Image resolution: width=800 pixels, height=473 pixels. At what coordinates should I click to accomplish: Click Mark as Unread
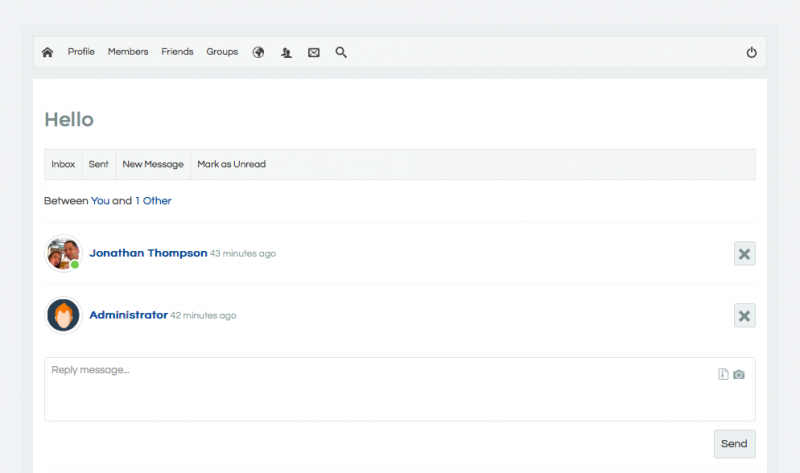click(231, 164)
